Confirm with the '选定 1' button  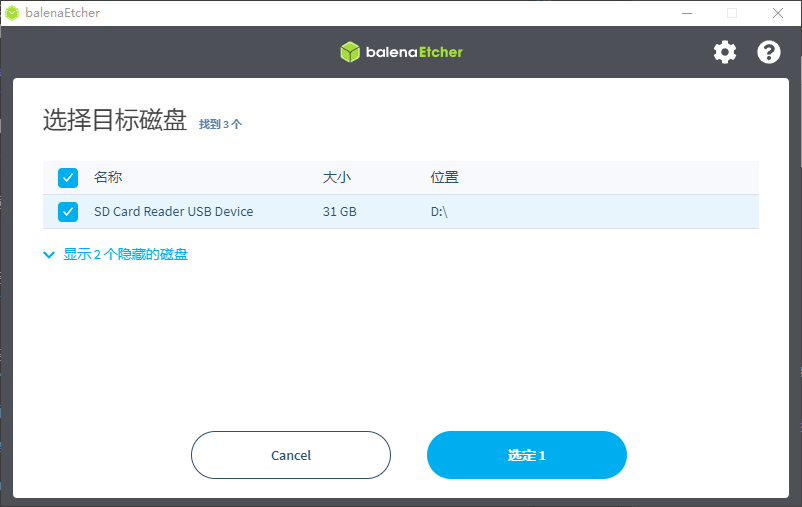(527, 455)
